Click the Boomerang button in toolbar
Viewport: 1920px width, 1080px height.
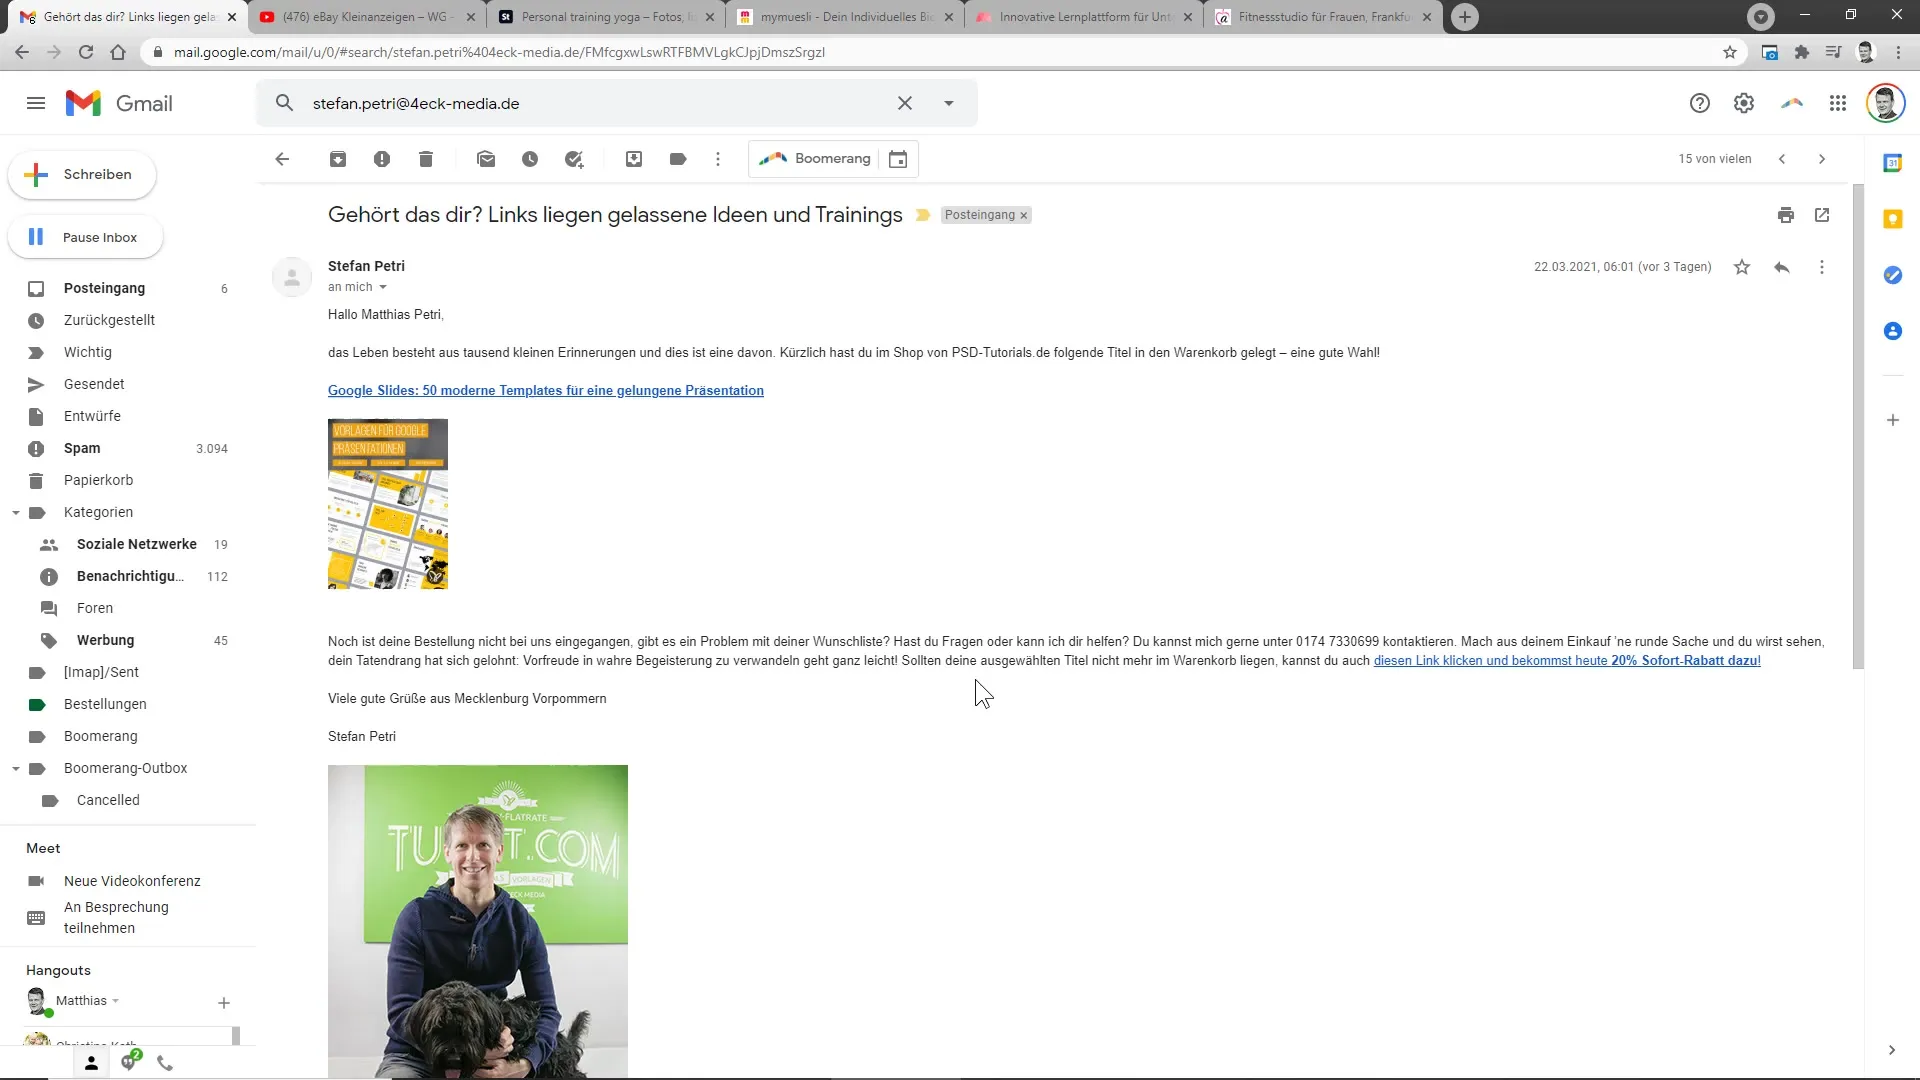pyautogui.click(x=814, y=159)
